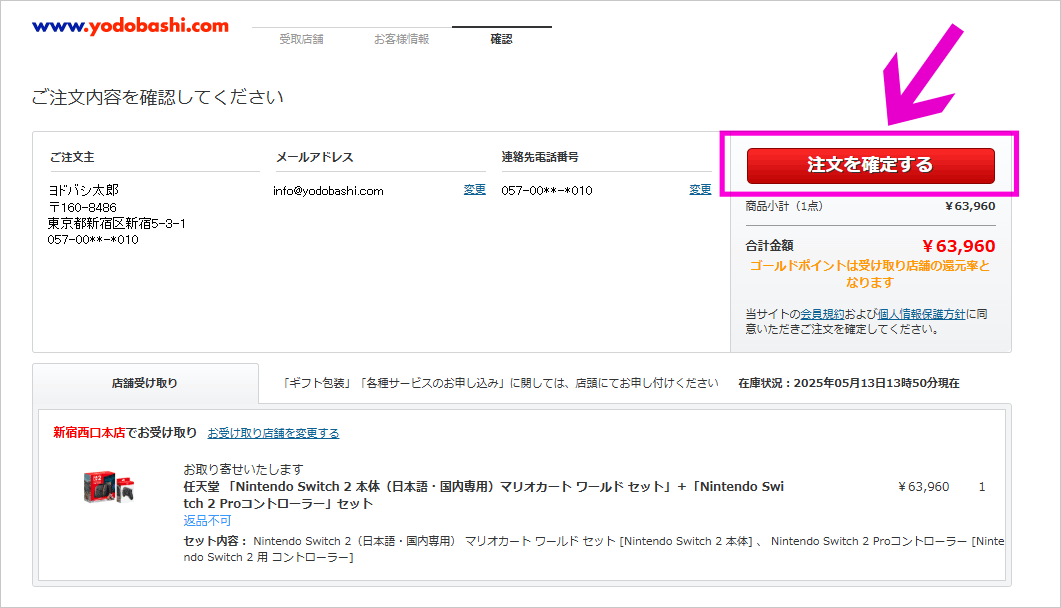The height and width of the screenshot is (608, 1061).
Task: Click the red total amount ¥63,960
Action: (x=958, y=246)
